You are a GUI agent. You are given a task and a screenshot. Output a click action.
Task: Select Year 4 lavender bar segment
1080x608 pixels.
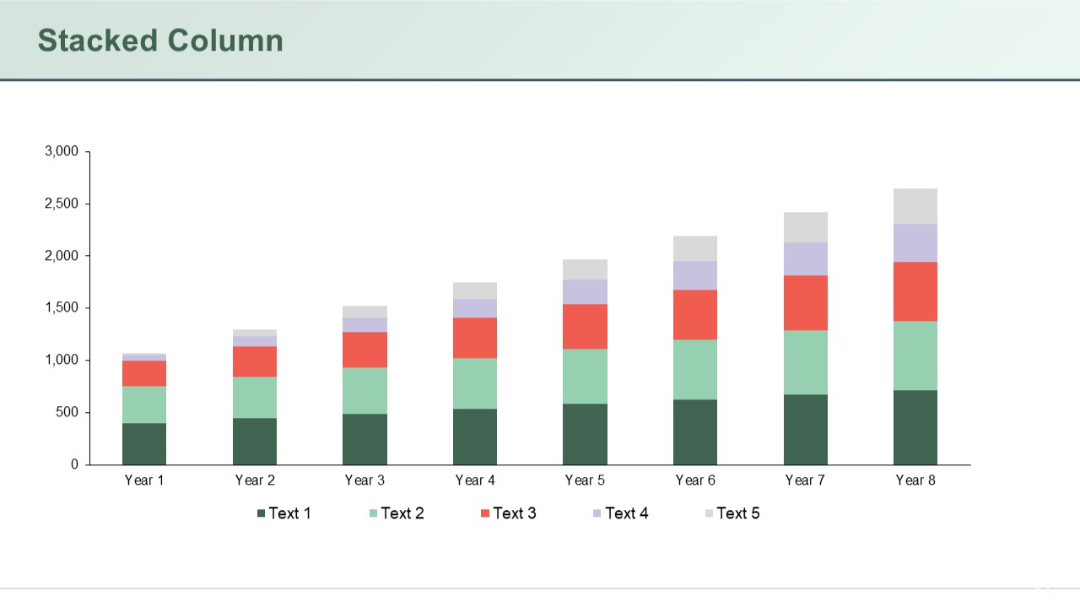point(475,308)
